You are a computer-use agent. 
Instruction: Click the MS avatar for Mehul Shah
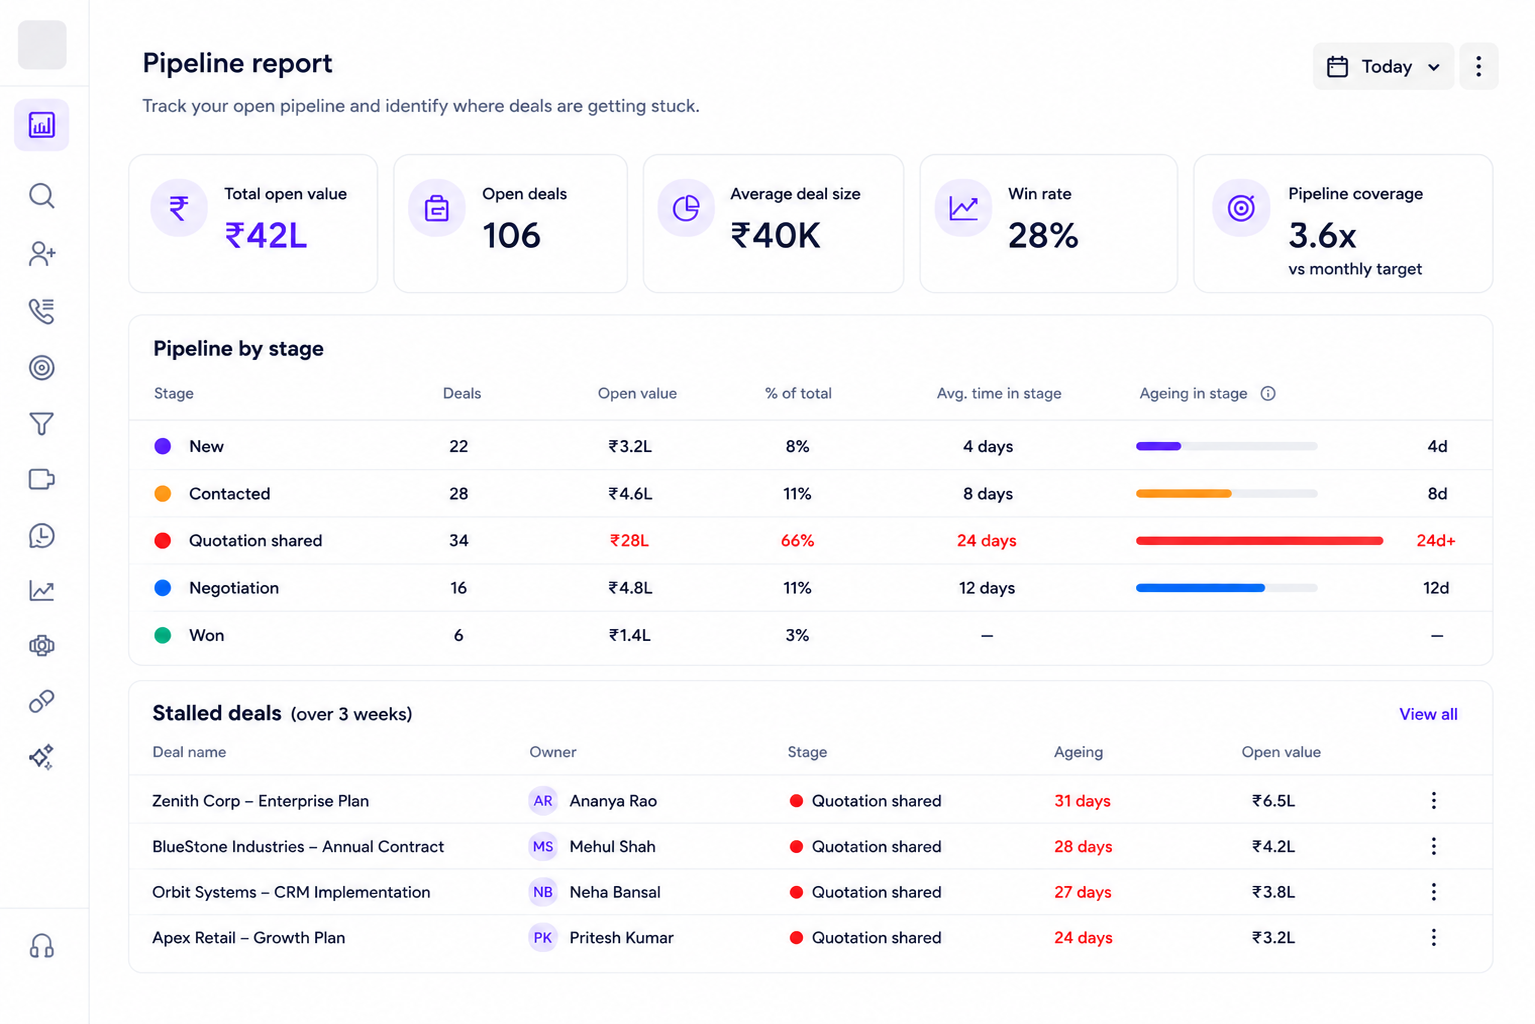click(x=543, y=847)
